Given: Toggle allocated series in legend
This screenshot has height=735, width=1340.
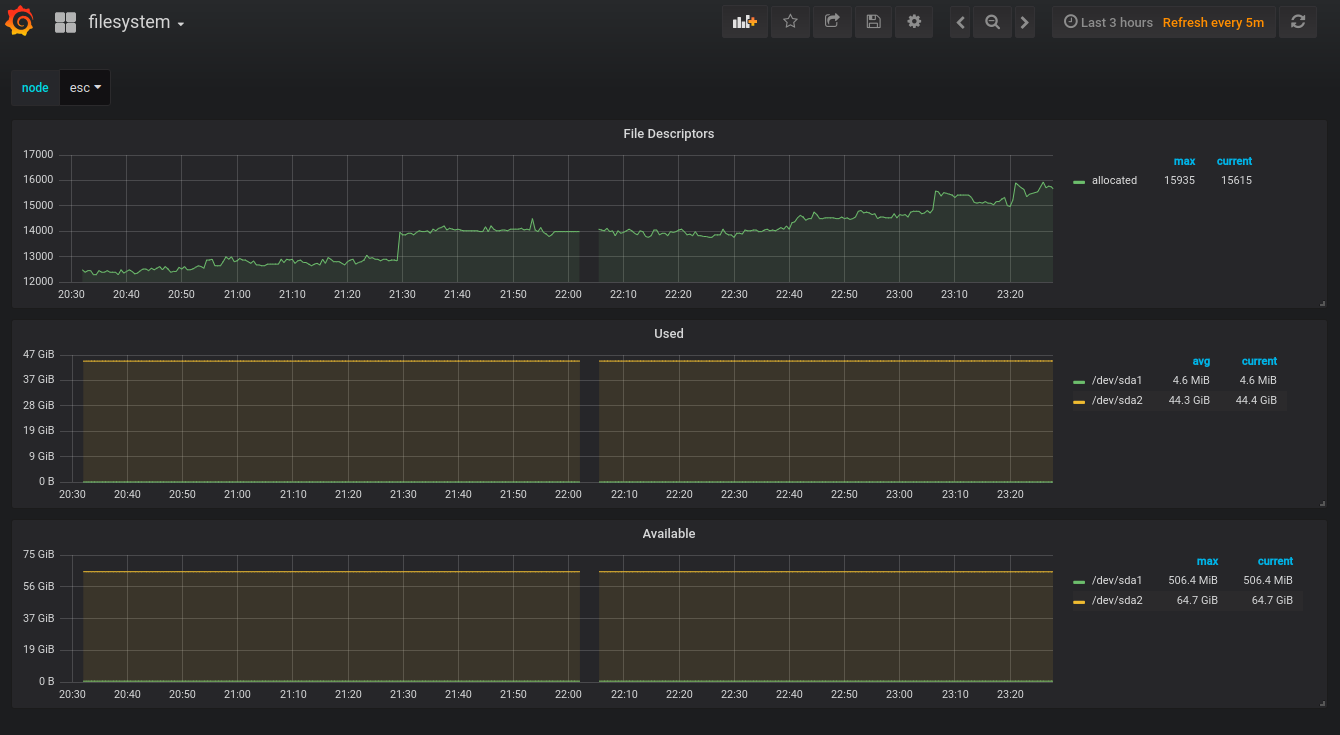Looking at the screenshot, I should pos(1113,181).
